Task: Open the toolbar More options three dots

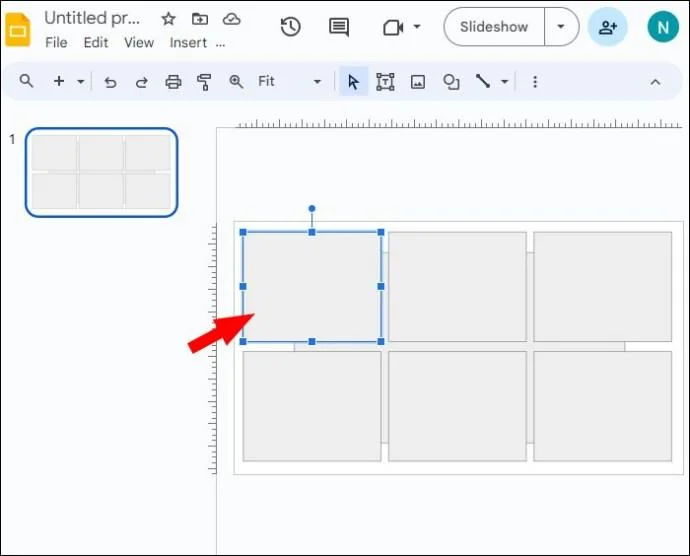Action: 535,82
